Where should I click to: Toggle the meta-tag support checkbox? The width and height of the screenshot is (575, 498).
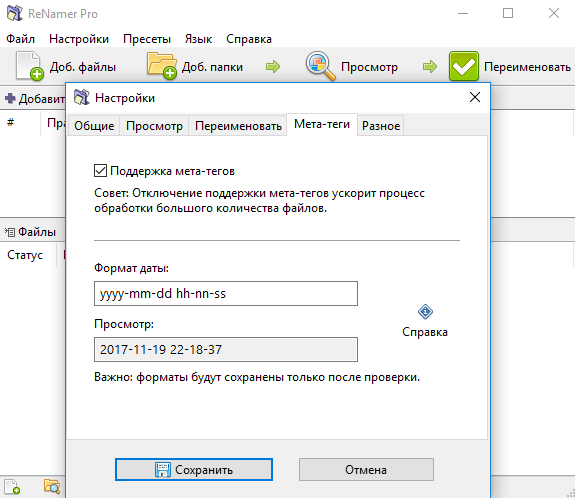(100, 171)
